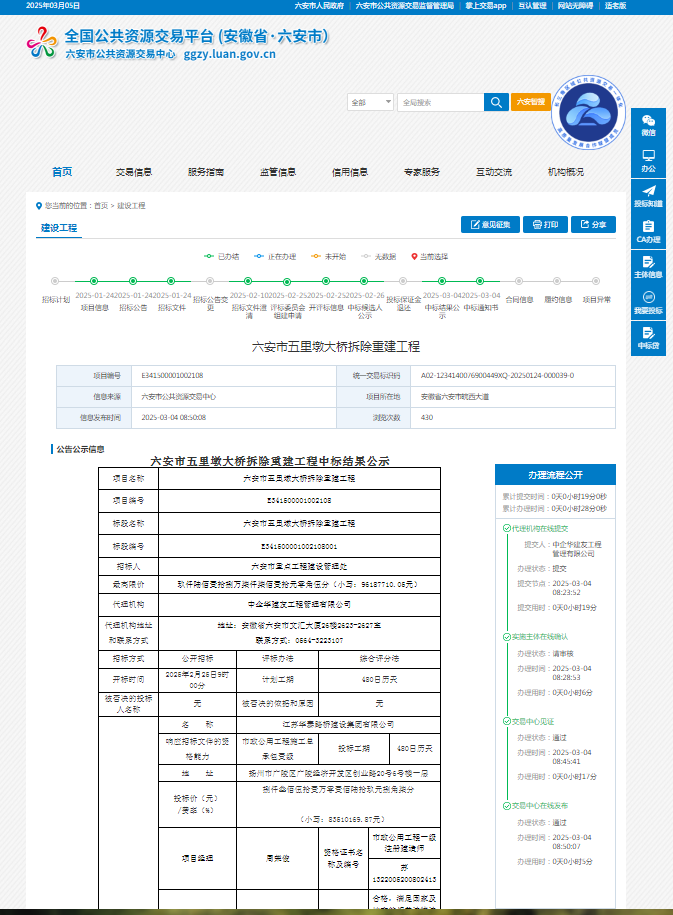673x915 pixels.
Task: Select 中标通知书 timeline node
Action: [x=480, y=281]
